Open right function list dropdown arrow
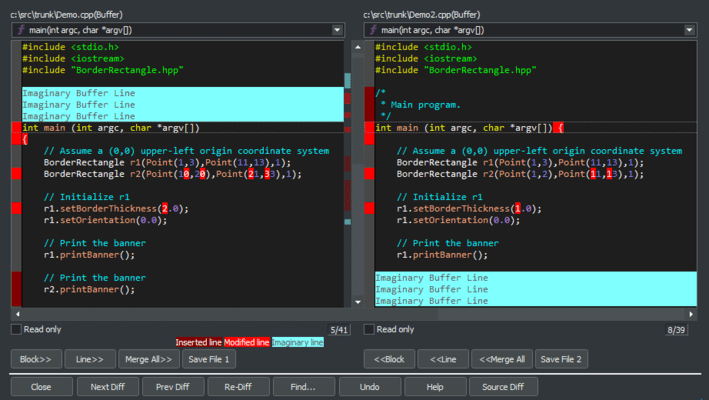The height and width of the screenshot is (400, 709). pyautogui.click(x=689, y=30)
